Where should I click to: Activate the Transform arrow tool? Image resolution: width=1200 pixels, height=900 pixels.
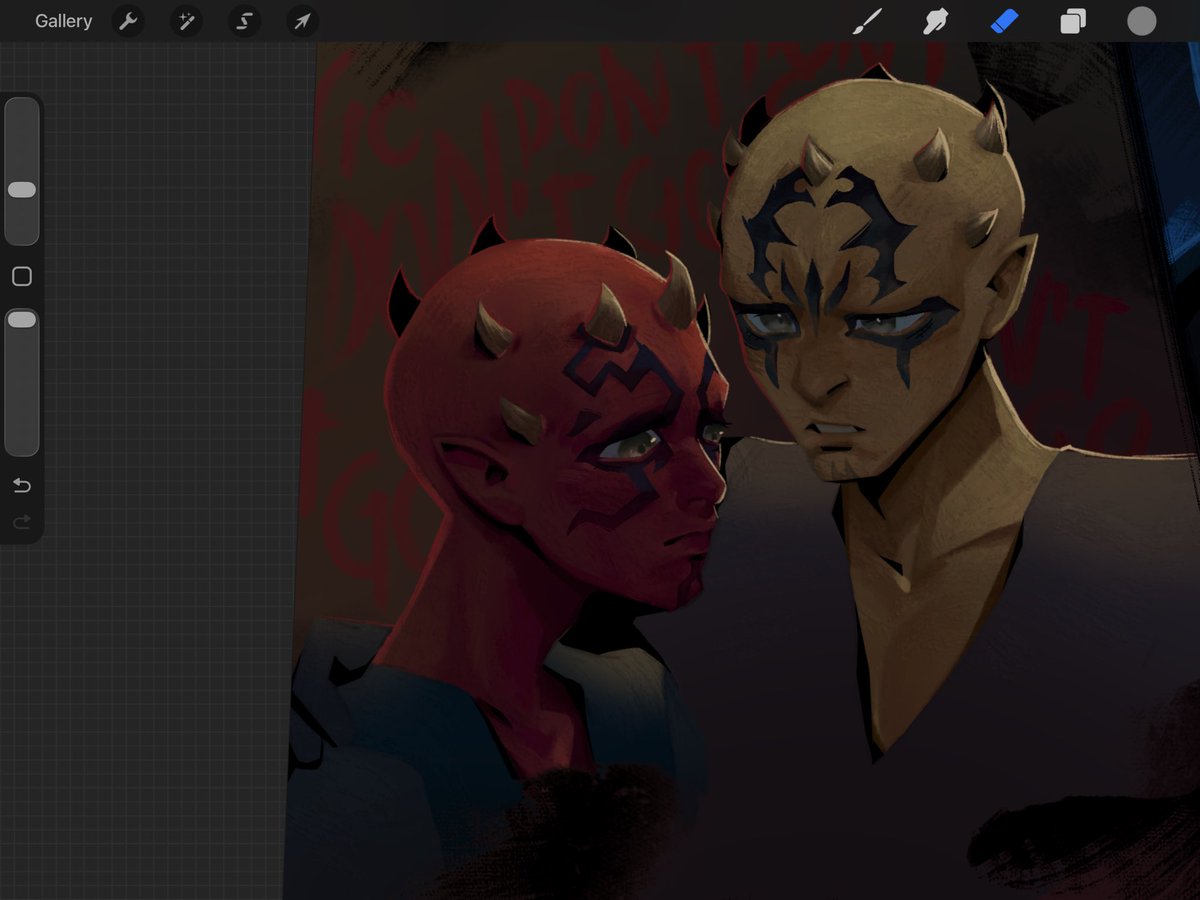302,21
